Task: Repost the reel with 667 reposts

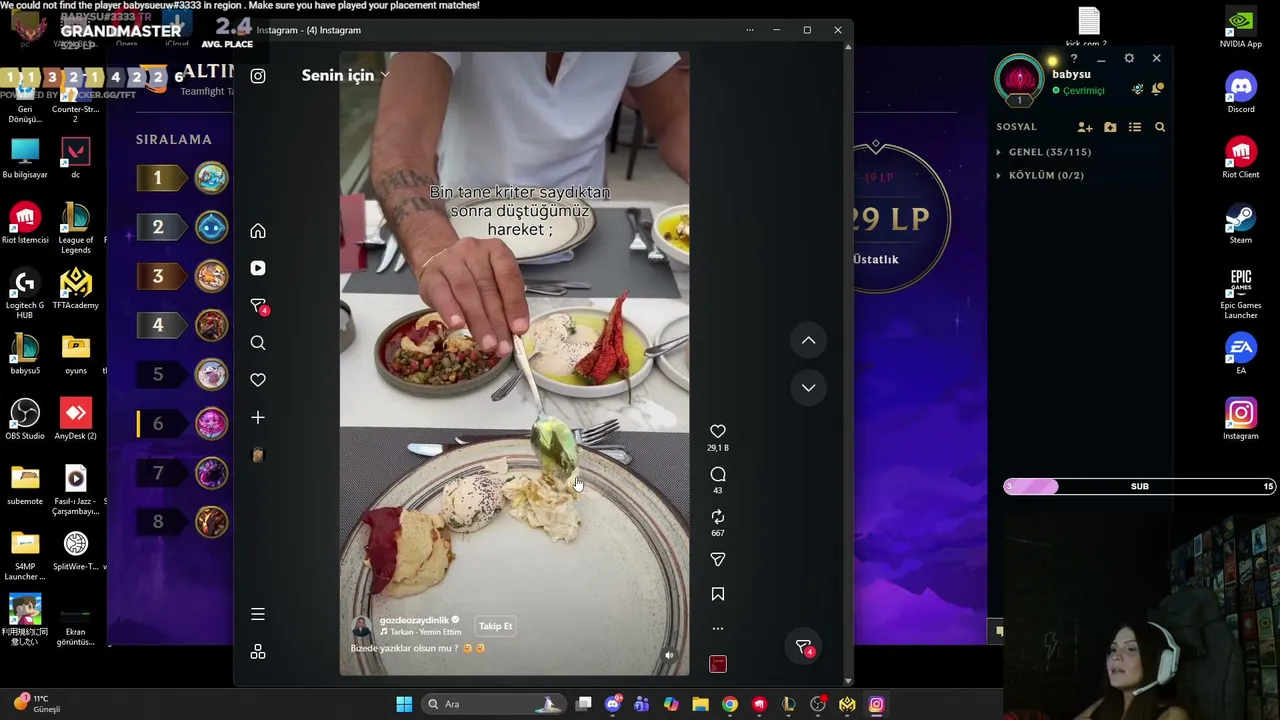Action: [718, 517]
